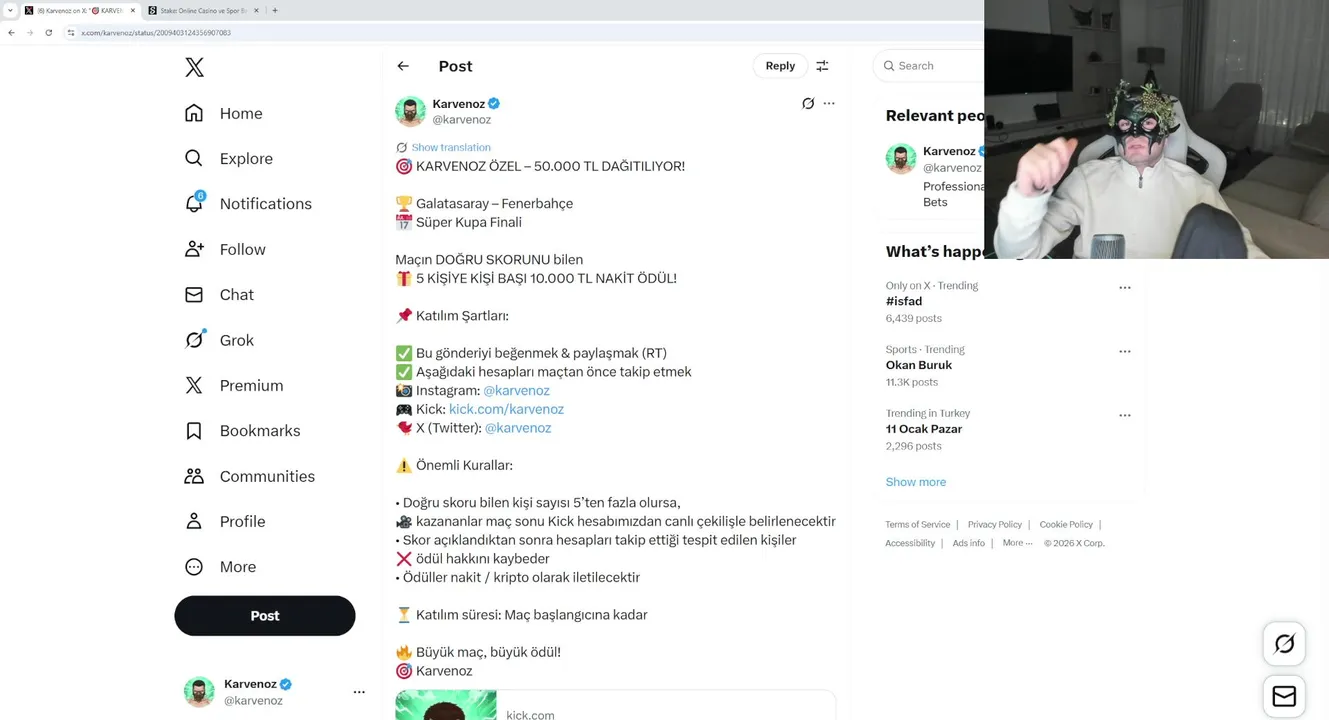
Task: Click Karvenoz avatar in Relevant people
Action: (x=901, y=159)
